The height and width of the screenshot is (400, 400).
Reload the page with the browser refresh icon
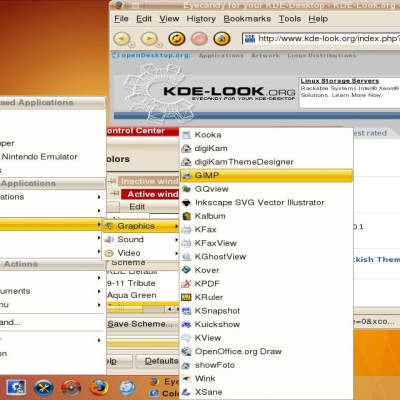[177, 39]
